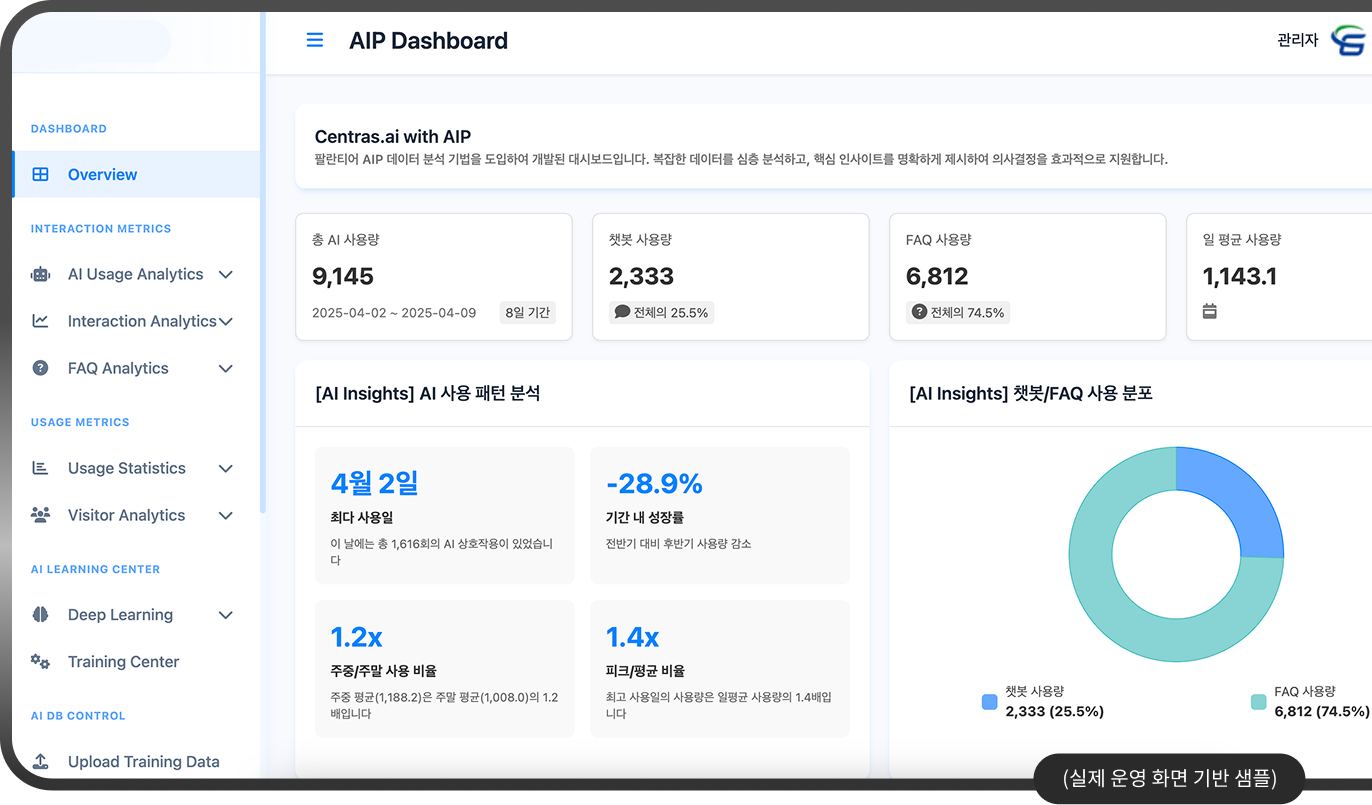Toggle the 챗봇 사용량 blue legend swatch
The image size is (1372, 805).
click(990, 702)
